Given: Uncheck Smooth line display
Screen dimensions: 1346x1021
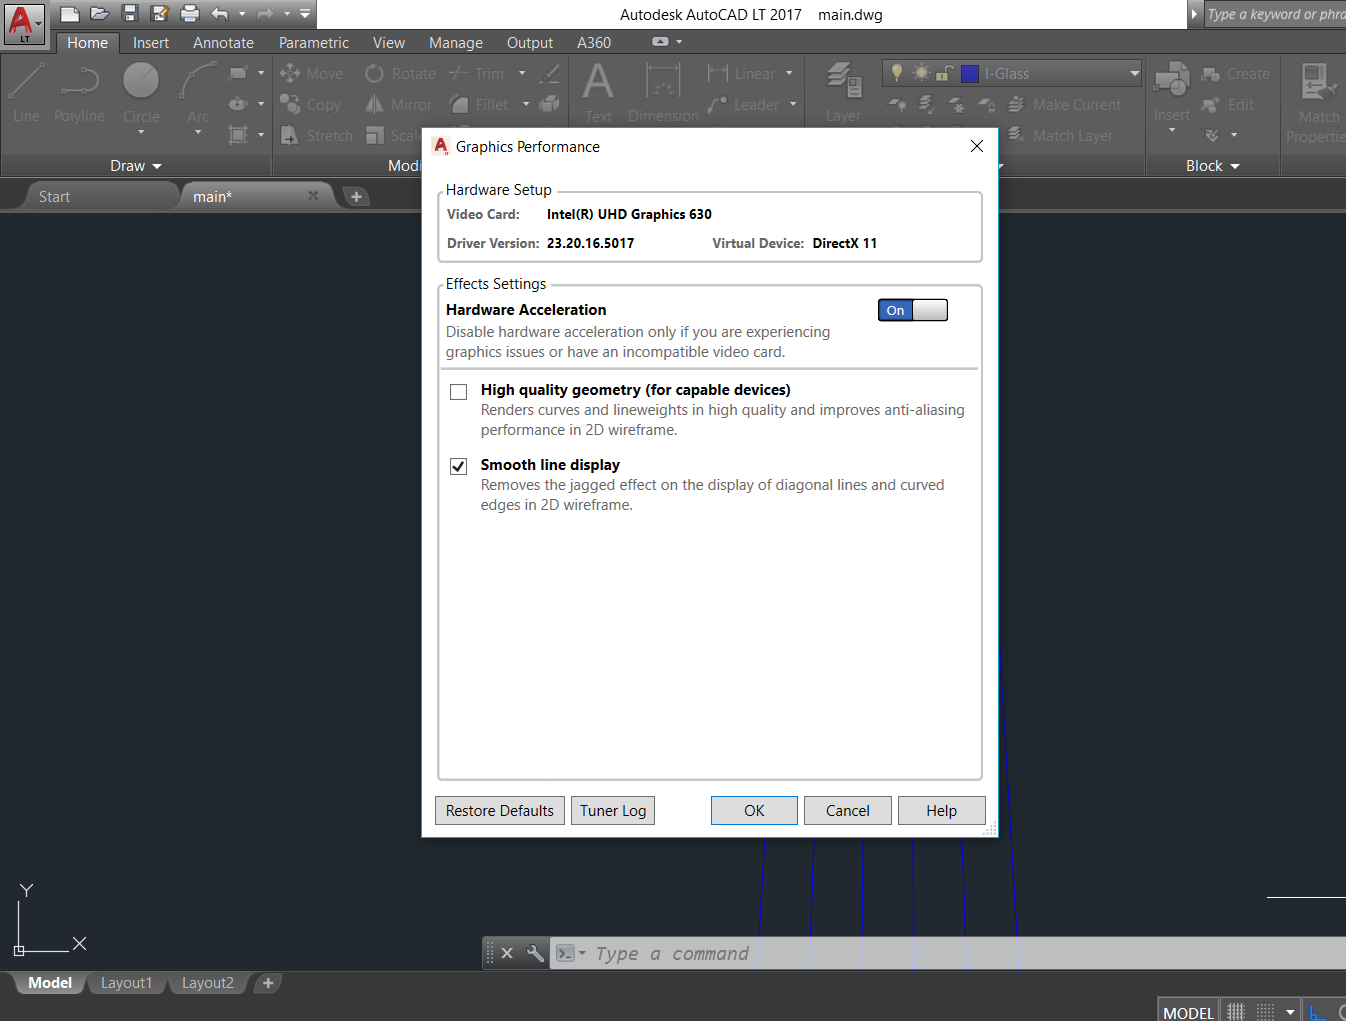Looking at the screenshot, I should (458, 466).
